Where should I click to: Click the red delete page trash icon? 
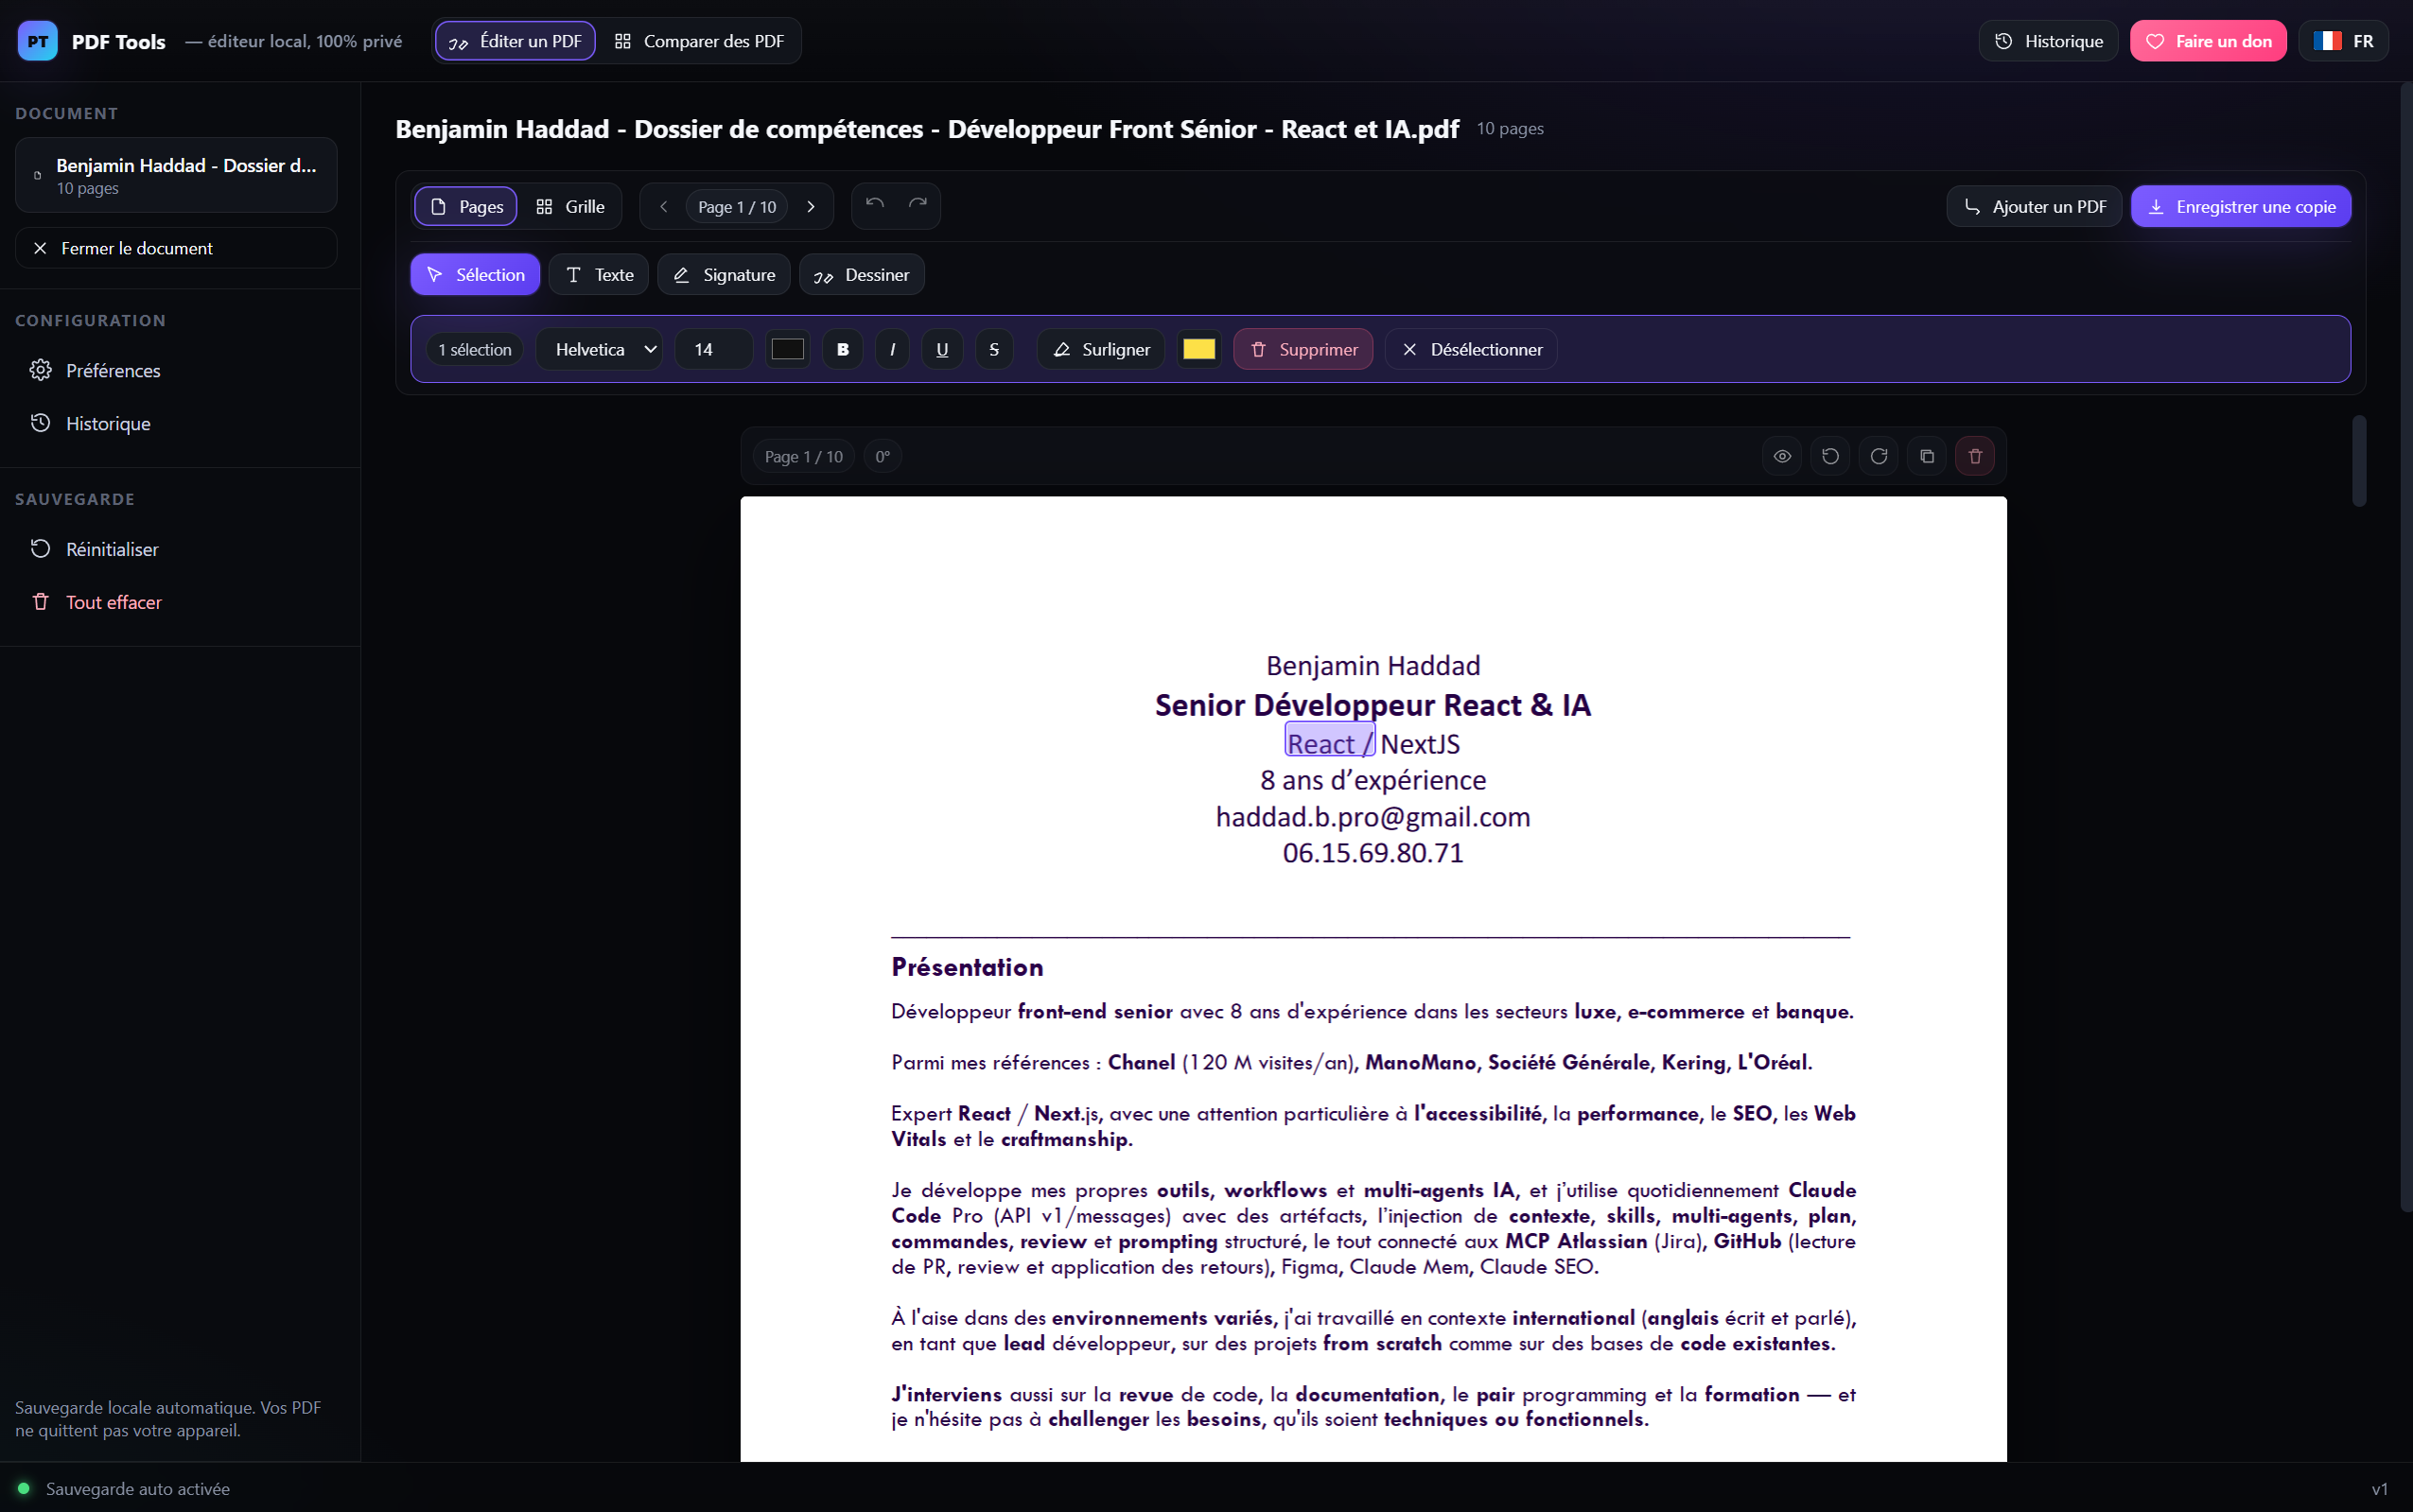point(1975,457)
